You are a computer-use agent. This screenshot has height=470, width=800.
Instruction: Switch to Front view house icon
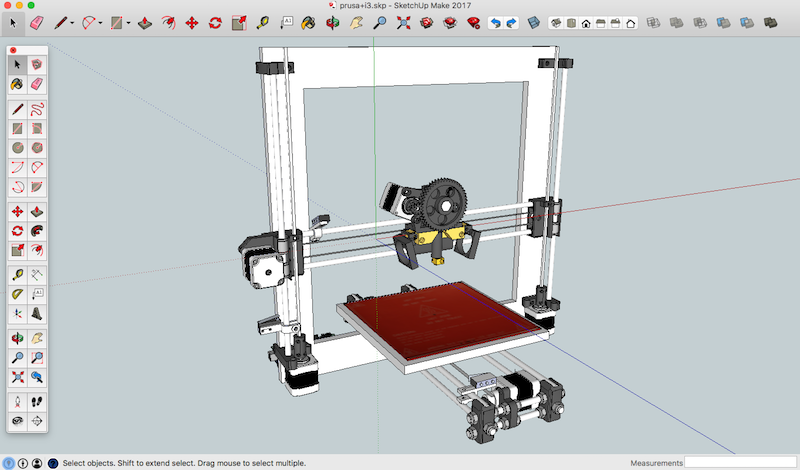pos(585,21)
